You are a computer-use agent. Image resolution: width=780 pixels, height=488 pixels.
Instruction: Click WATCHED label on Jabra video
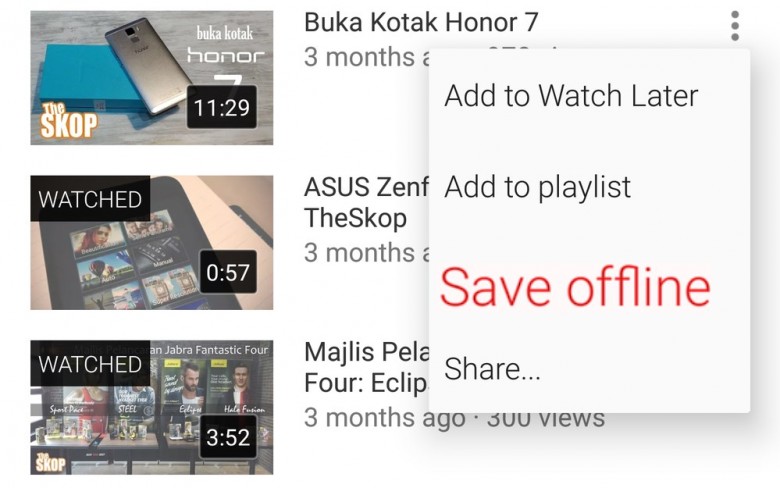tap(90, 364)
